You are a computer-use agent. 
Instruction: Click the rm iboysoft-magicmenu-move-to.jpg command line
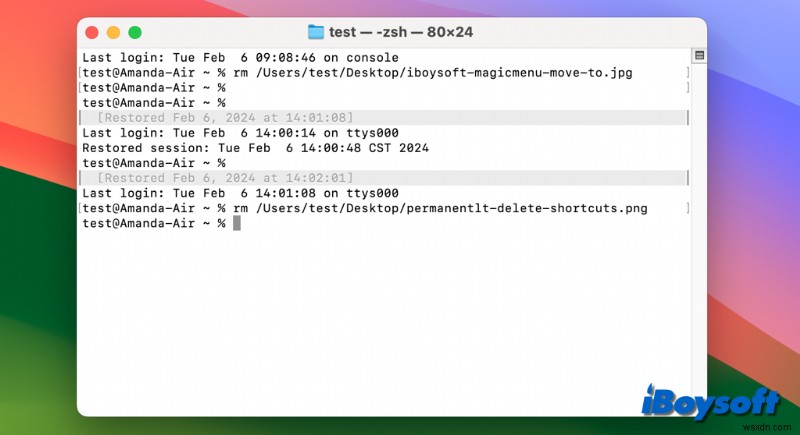357,73
